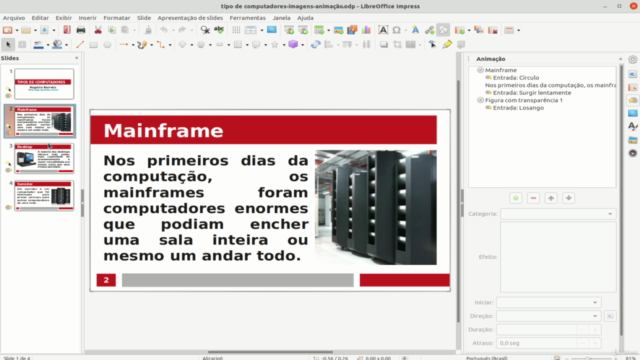Open the Save dropdown arrow
The width and height of the screenshot is (640, 360).
[x=53, y=30]
